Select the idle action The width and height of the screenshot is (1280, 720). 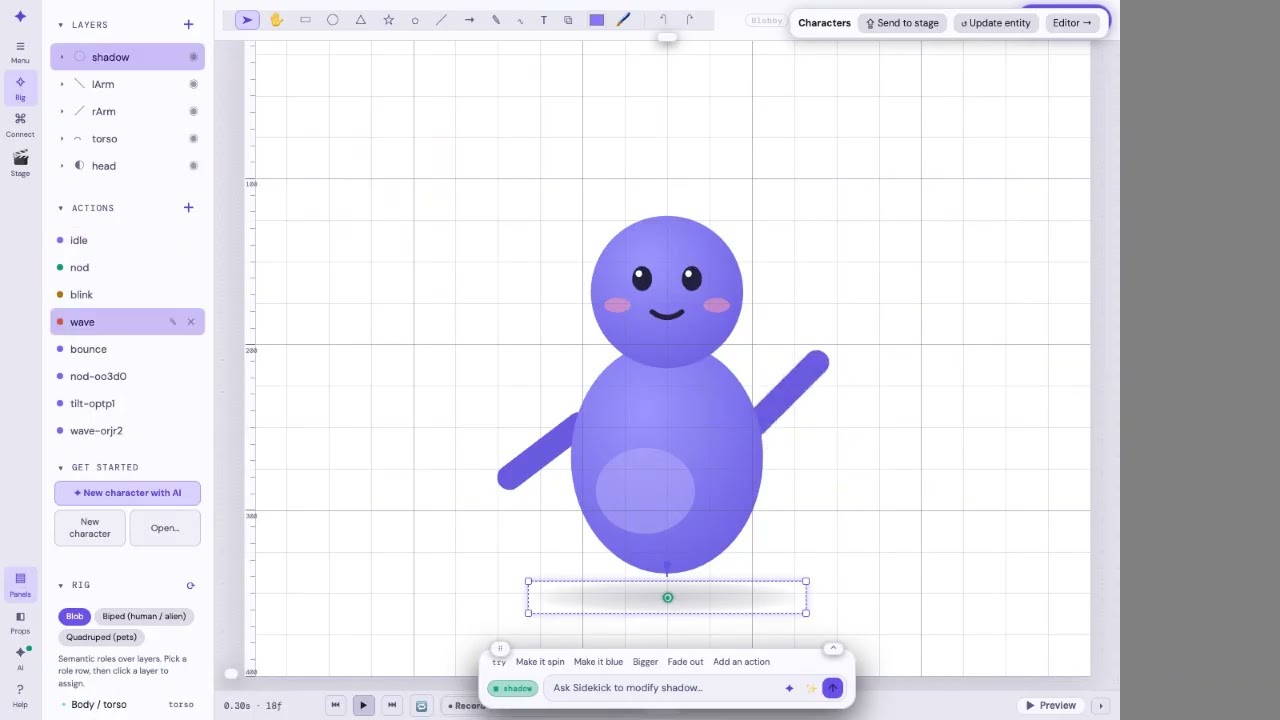(x=127, y=240)
